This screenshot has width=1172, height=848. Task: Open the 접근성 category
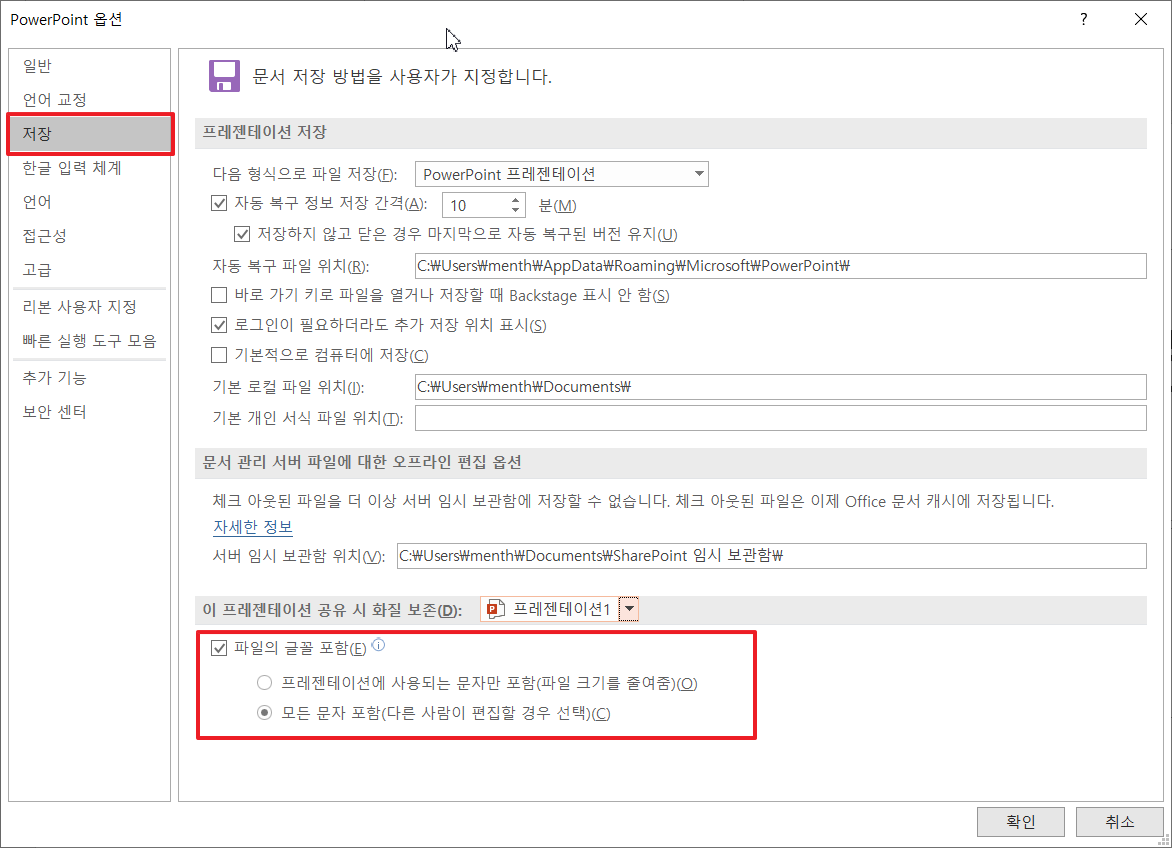pos(90,235)
